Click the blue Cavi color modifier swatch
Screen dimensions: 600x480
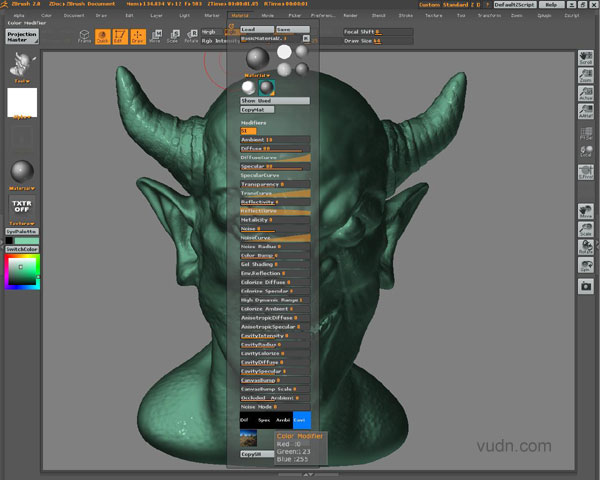pos(302,420)
